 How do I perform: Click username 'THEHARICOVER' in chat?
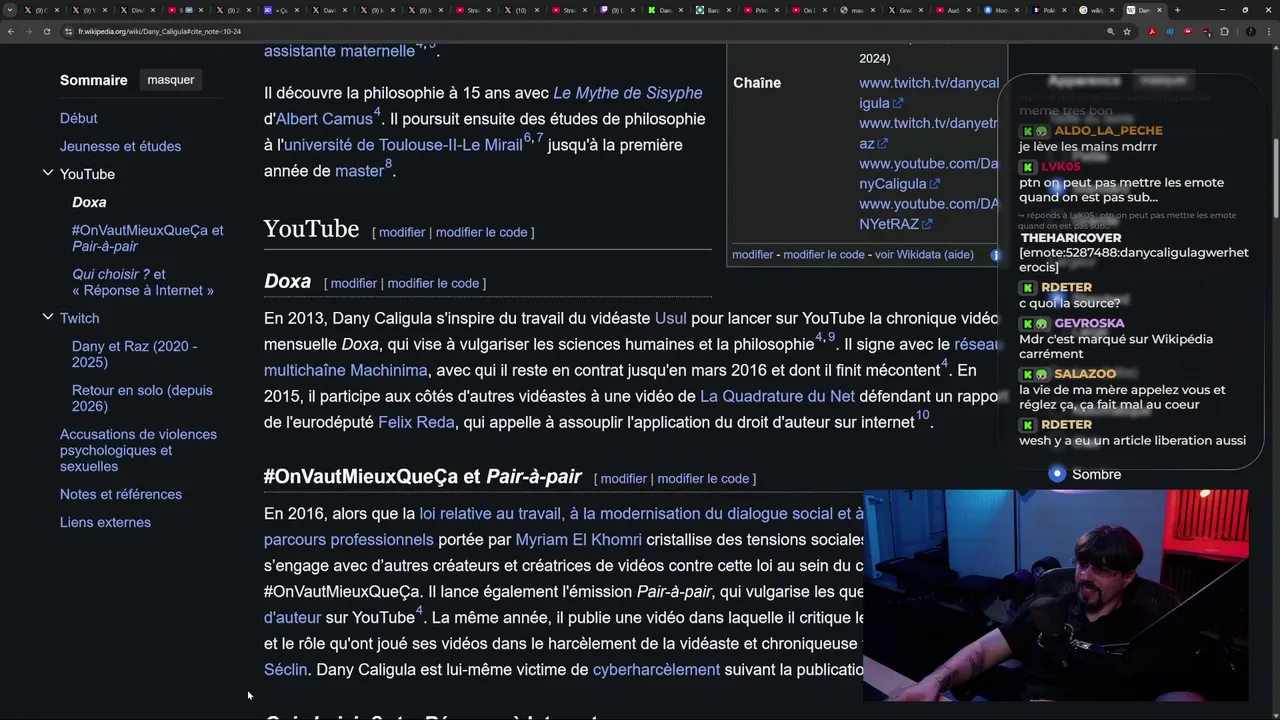(1071, 238)
